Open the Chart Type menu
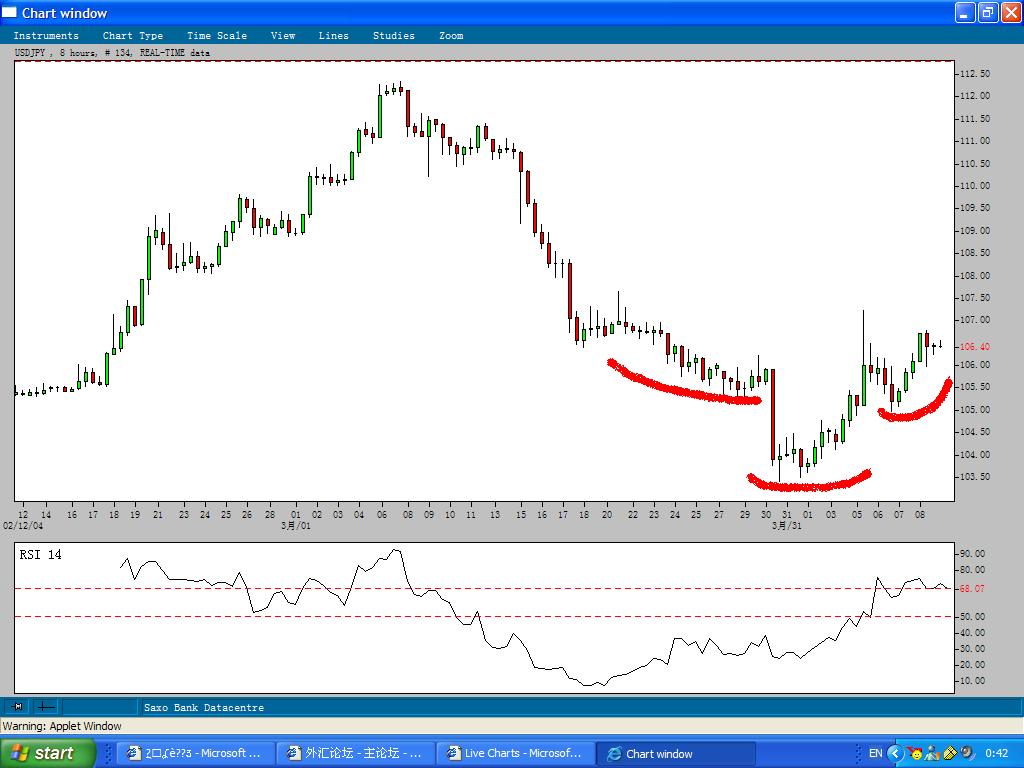The width and height of the screenshot is (1024, 768). pyautogui.click(x=133, y=36)
